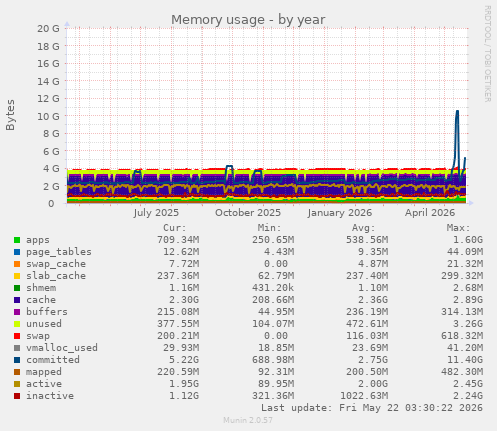Click the green apps legend swatch
497x431 pixels.
click(x=17, y=240)
